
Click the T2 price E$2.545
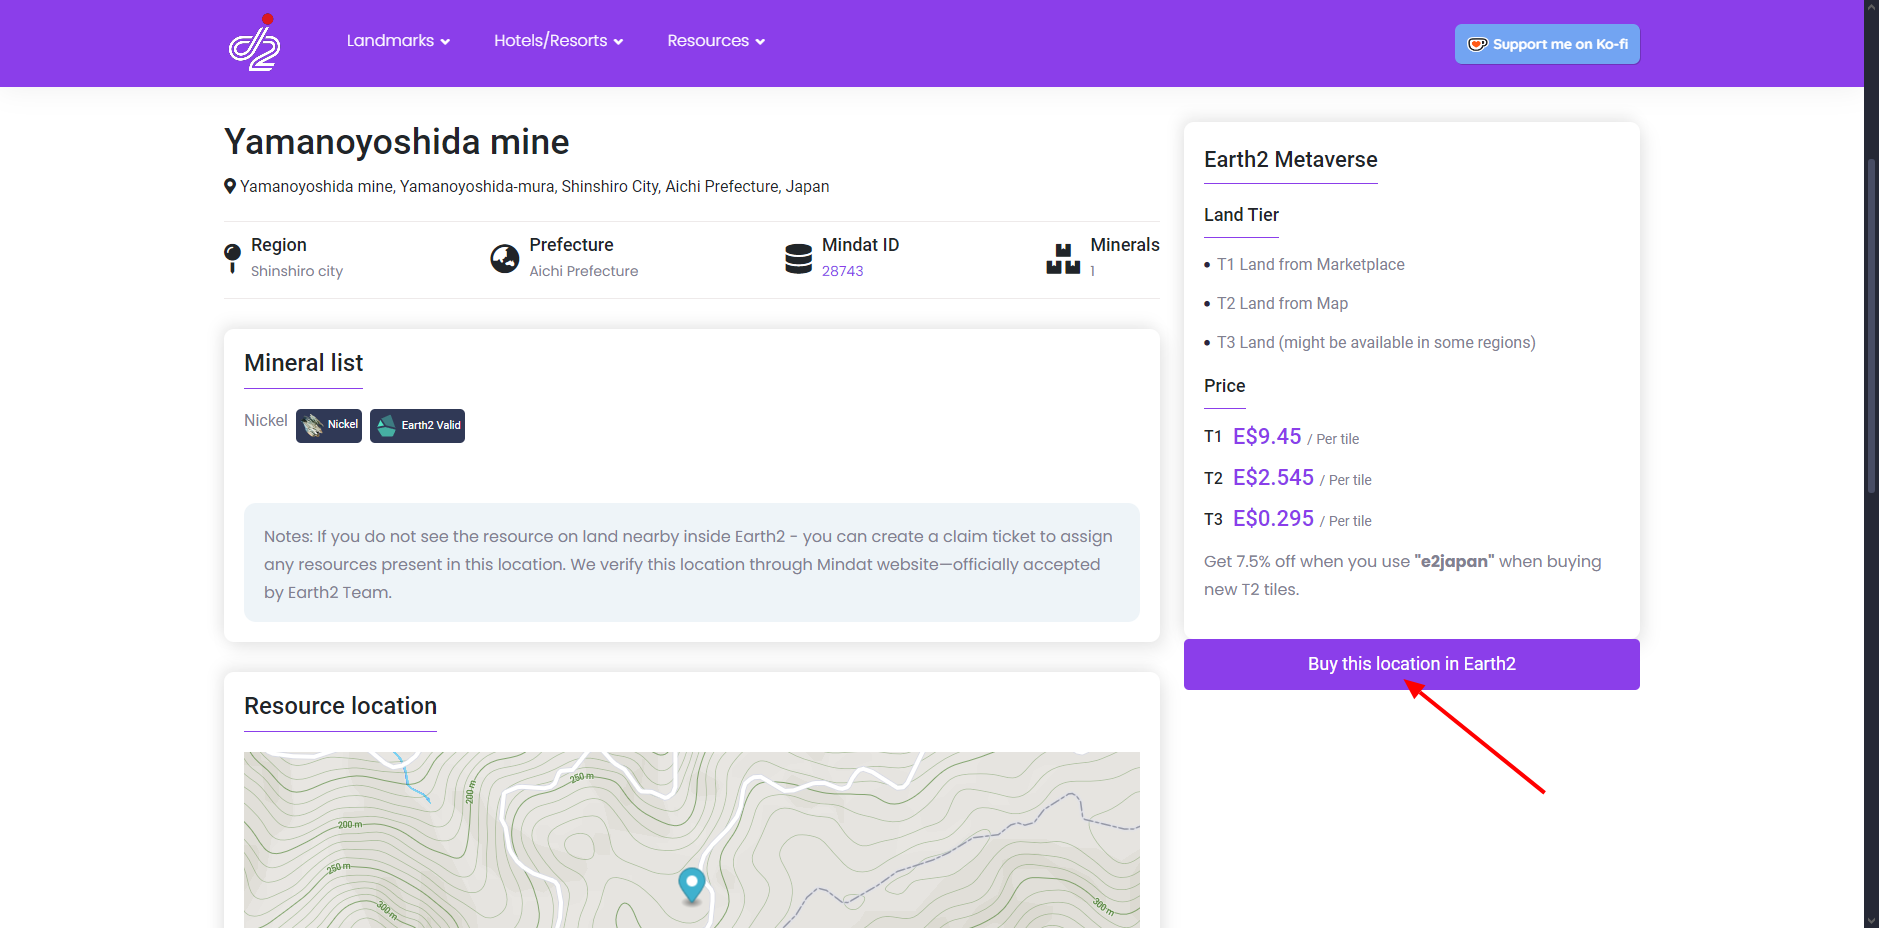(x=1273, y=477)
